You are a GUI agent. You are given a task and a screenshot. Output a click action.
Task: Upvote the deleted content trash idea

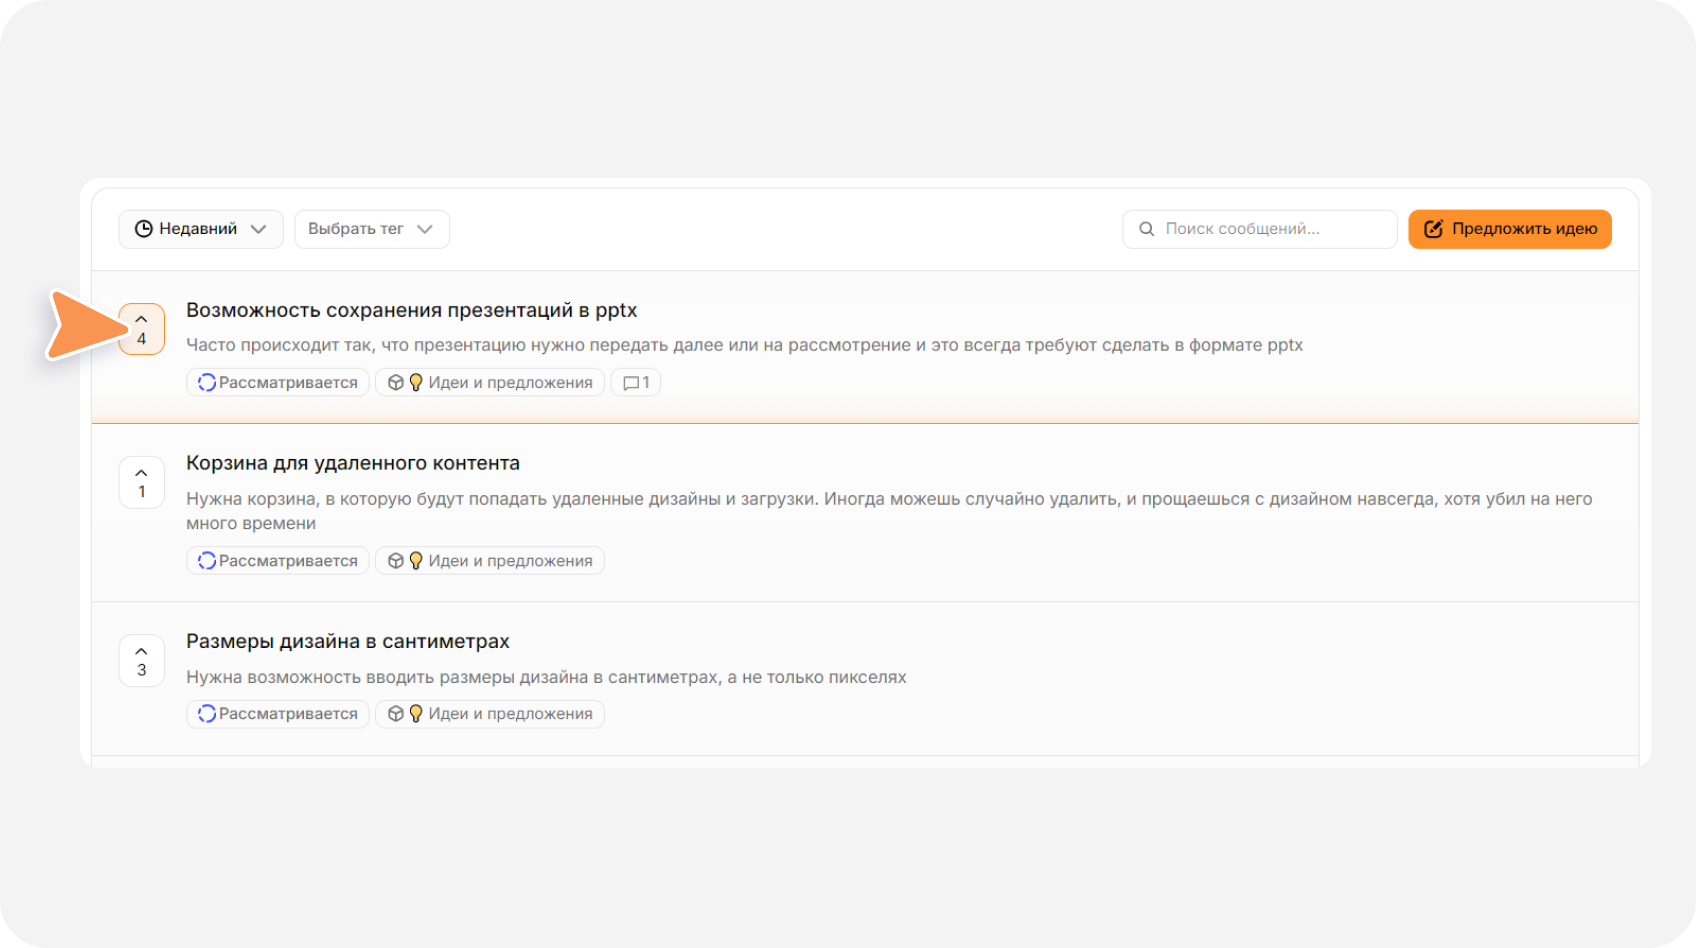pyautogui.click(x=142, y=482)
